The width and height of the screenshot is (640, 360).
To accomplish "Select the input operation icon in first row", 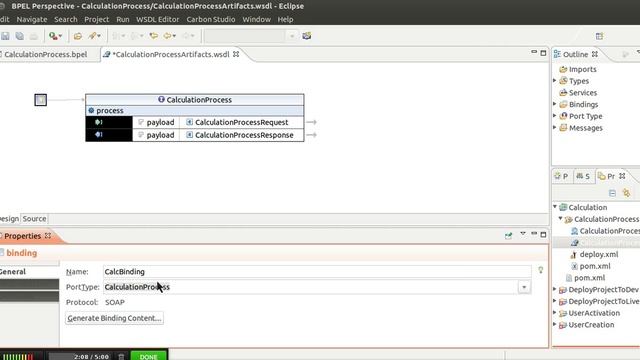I will [98, 122].
